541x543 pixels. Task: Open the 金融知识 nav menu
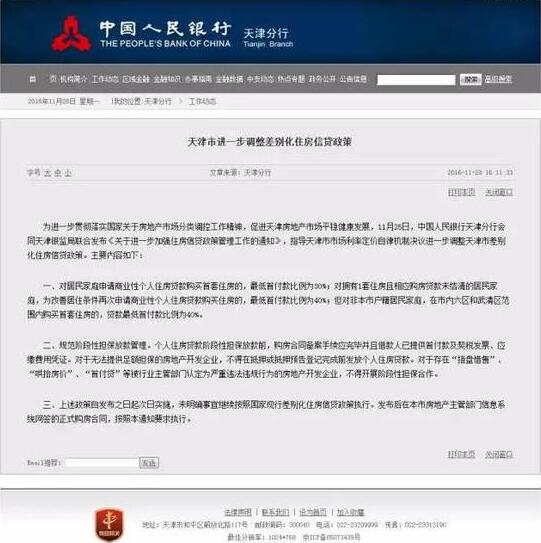coord(167,79)
